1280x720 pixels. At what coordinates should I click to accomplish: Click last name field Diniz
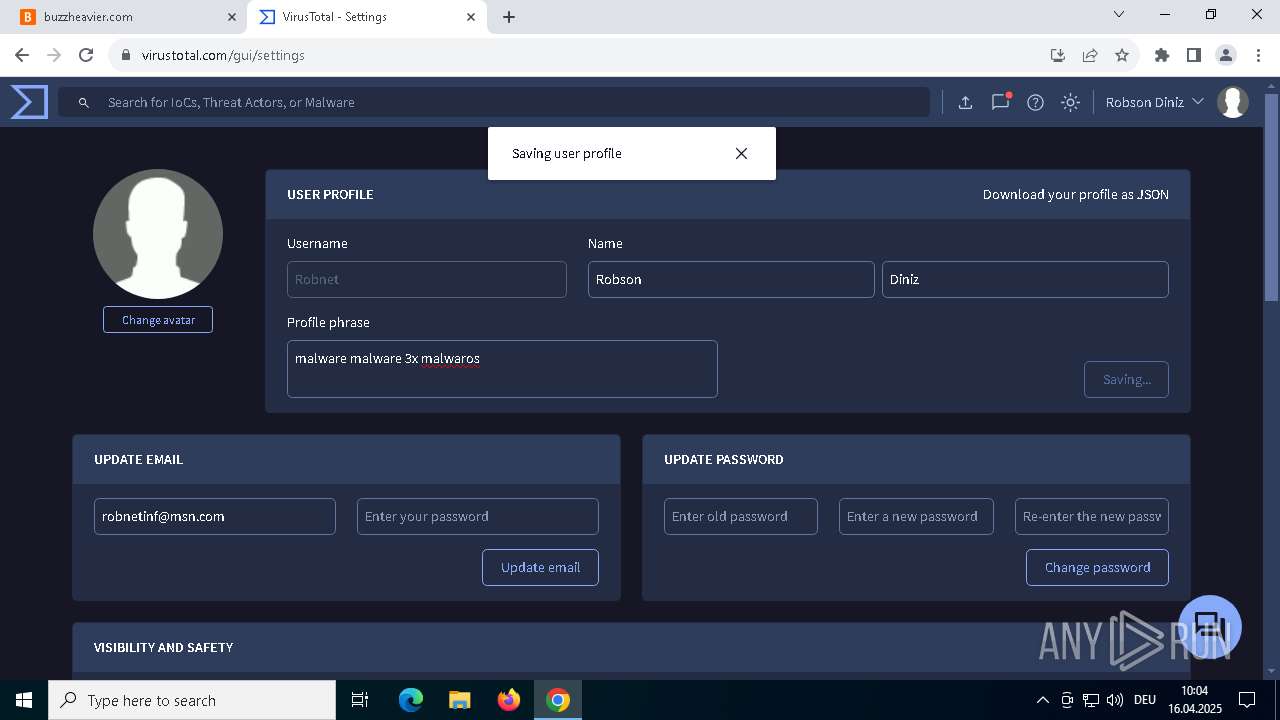coord(1025,279)
